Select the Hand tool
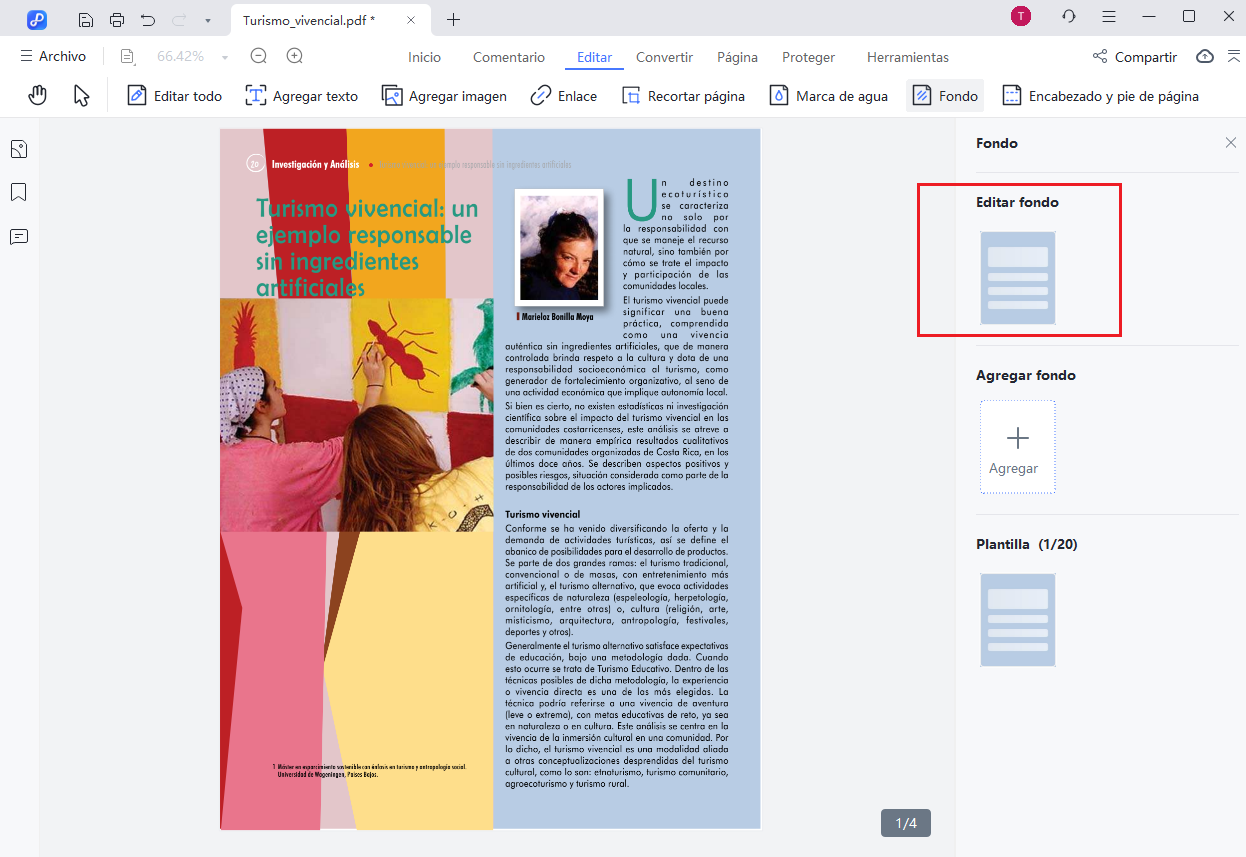 (x=37, y=95)
